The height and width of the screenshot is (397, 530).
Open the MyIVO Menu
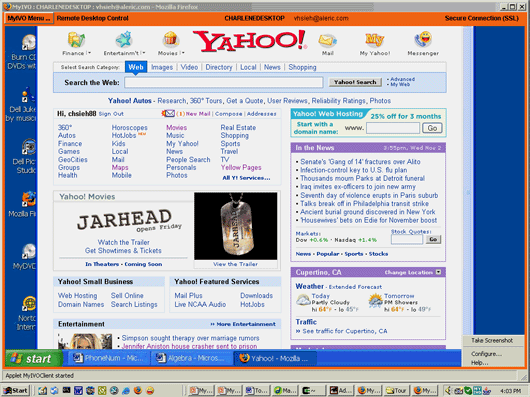point(29,18)
